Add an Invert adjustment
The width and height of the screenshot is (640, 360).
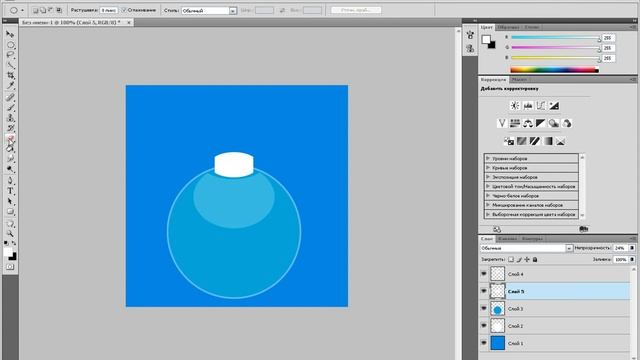[509, 141]
